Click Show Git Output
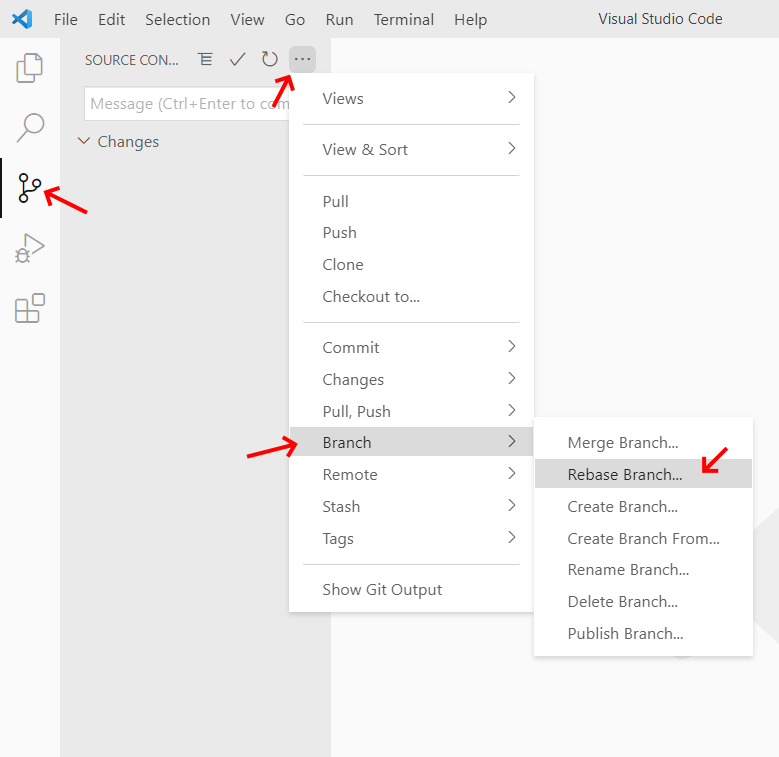779x757 pixels. point(382,589)
